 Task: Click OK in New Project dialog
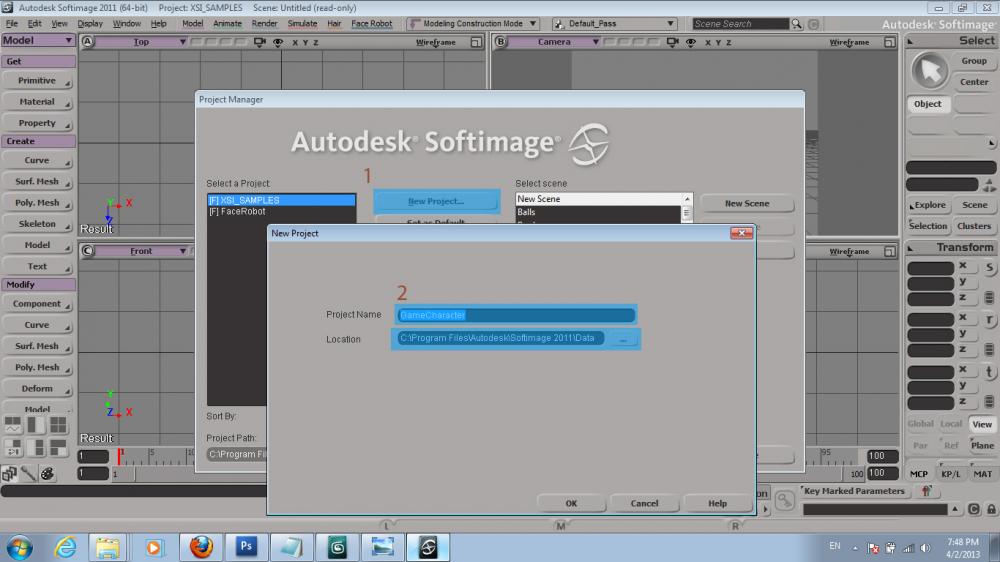(x=571, y=503)
